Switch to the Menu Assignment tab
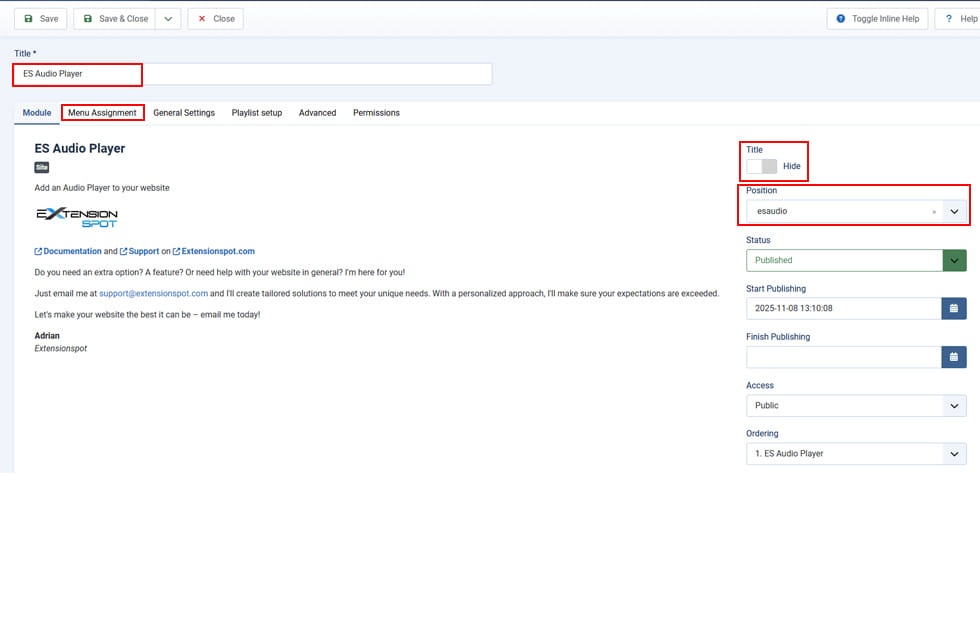 (x=102, y=113)
